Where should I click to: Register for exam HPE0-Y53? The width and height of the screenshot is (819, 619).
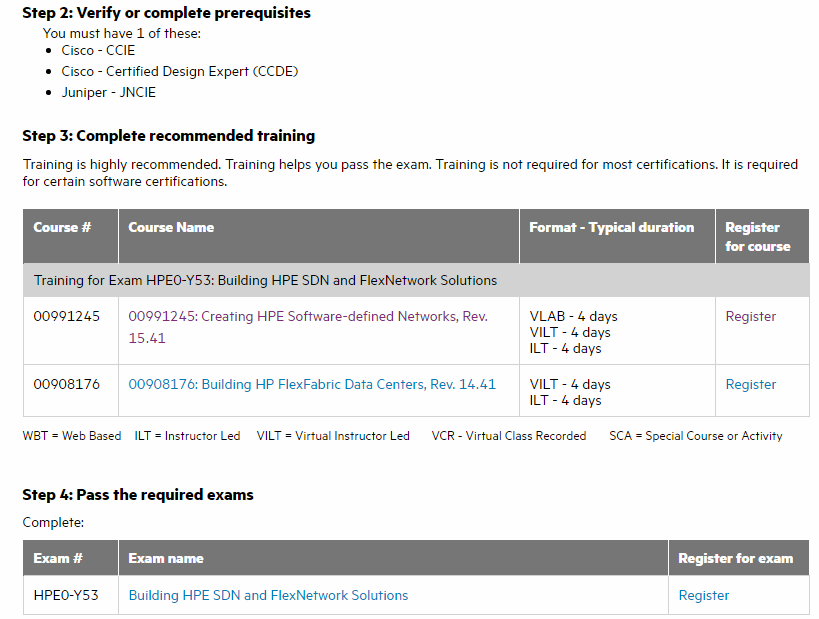(x=704, y=595)
